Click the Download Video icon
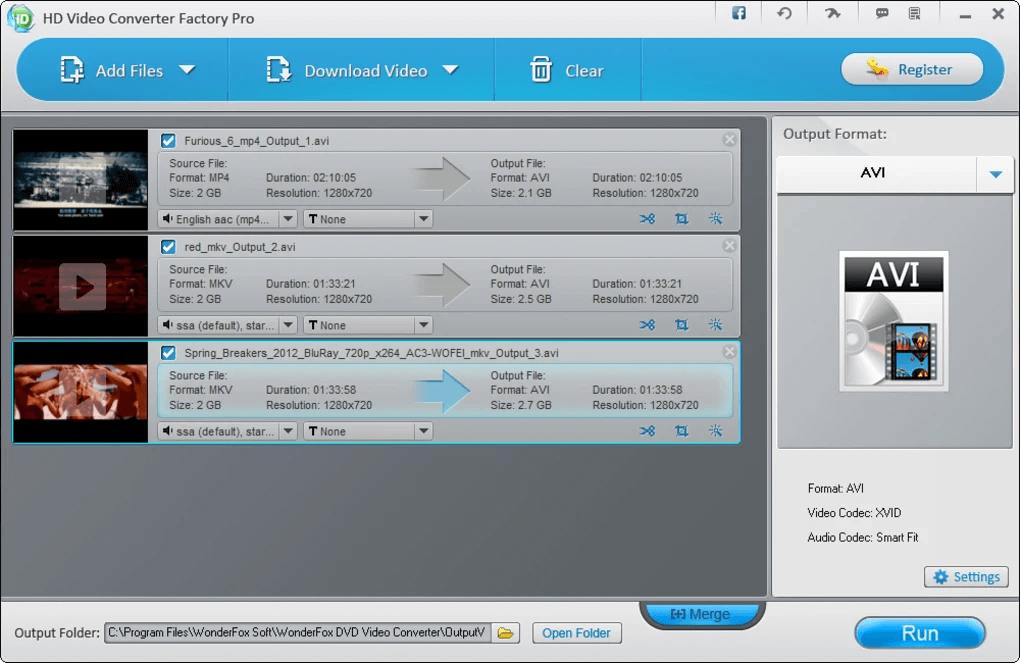 point(276,69)
